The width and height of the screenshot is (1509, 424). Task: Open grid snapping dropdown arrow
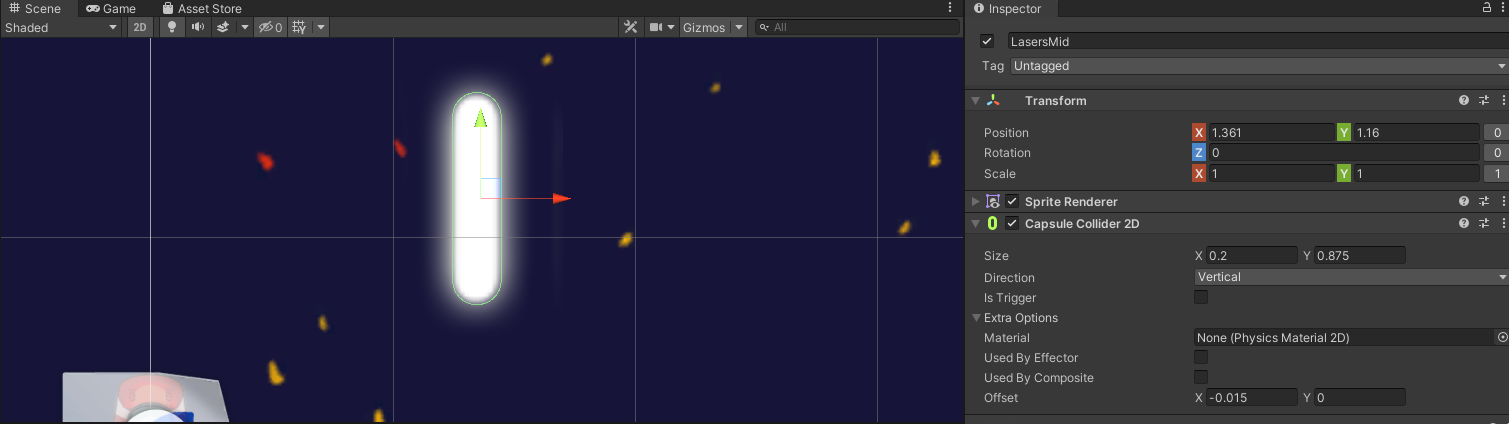click(x=321, y=27)
